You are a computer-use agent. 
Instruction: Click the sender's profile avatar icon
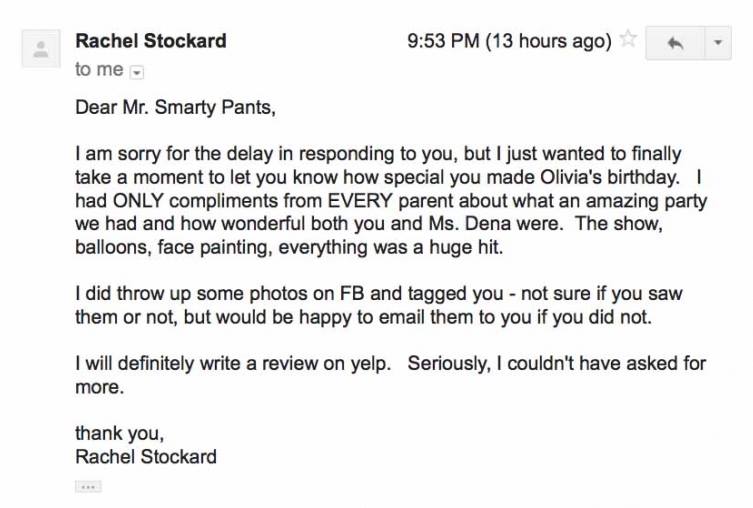tap(41, 49)
